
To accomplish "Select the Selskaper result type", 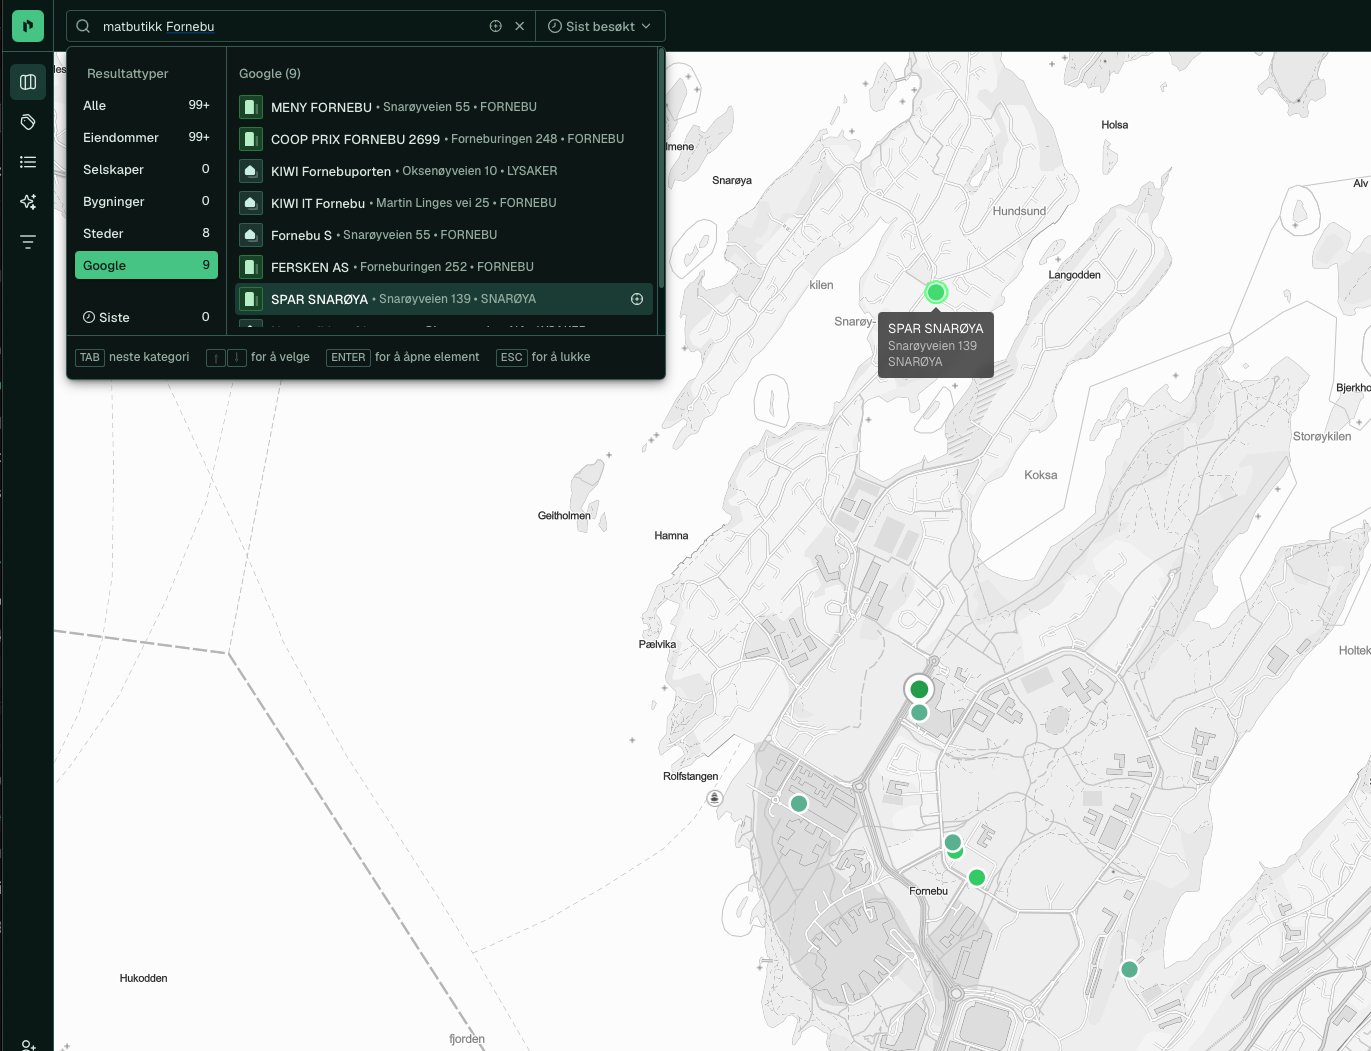I will point(146,169).
